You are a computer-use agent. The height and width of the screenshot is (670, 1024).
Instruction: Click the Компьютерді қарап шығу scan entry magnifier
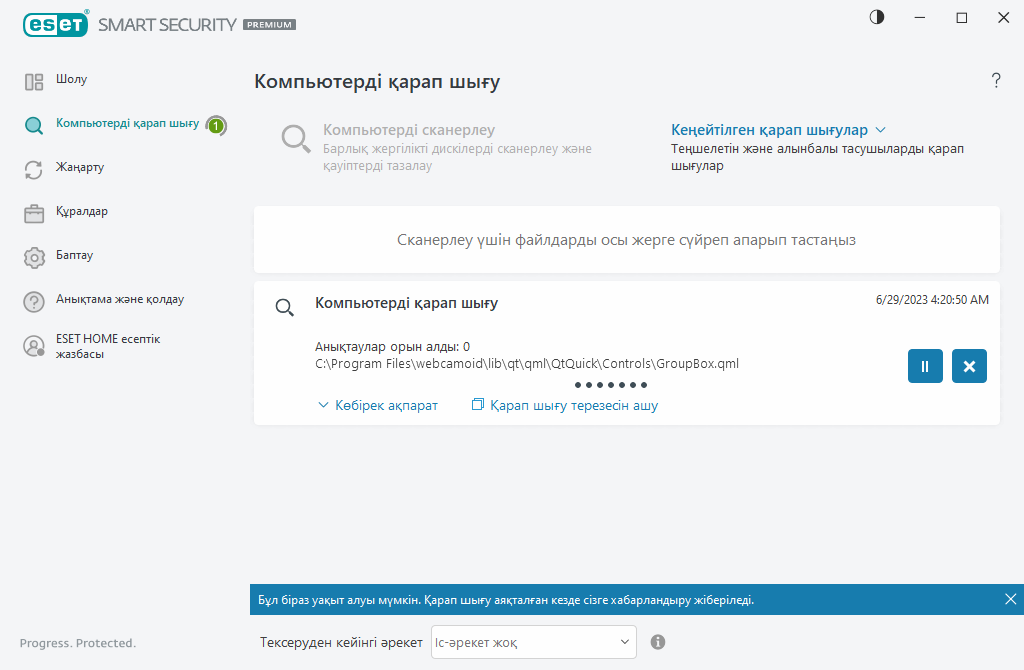coord(284,307)
